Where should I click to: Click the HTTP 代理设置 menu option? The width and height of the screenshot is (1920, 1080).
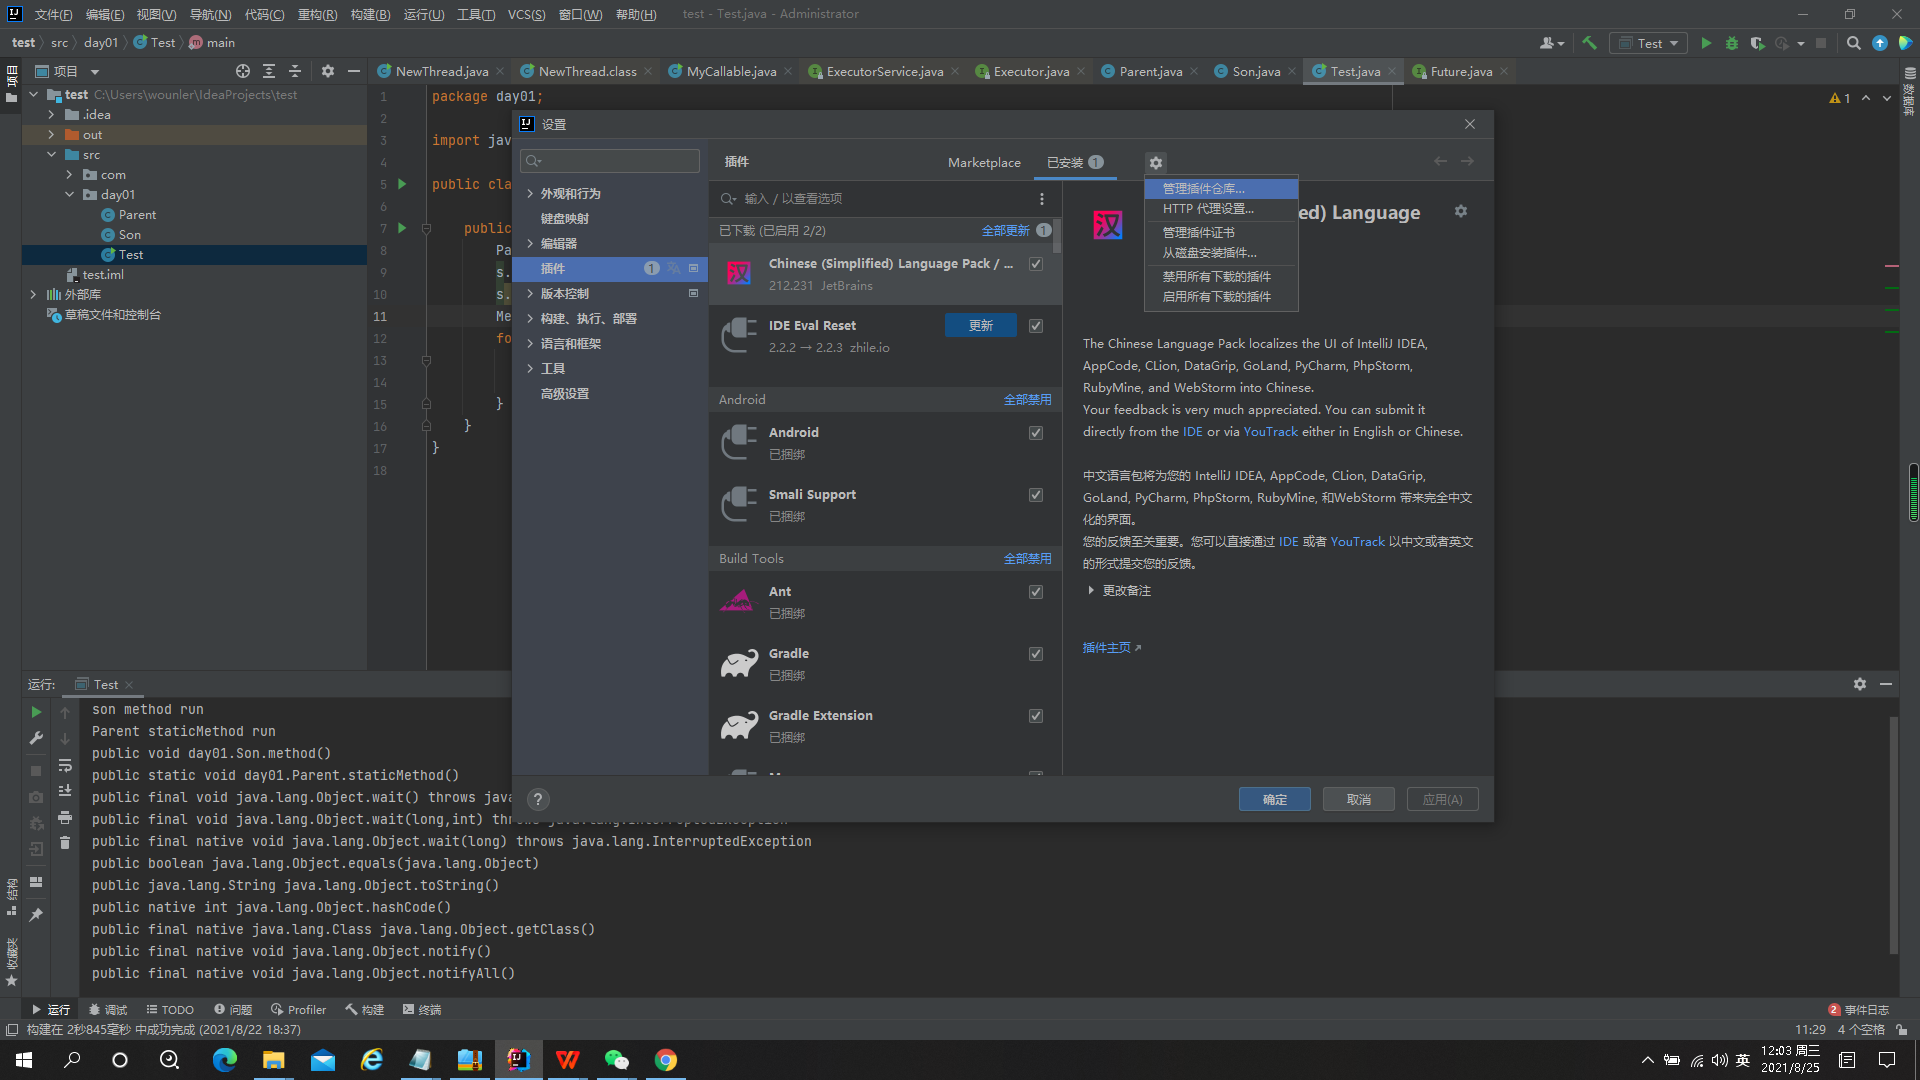coord(1209,208)
